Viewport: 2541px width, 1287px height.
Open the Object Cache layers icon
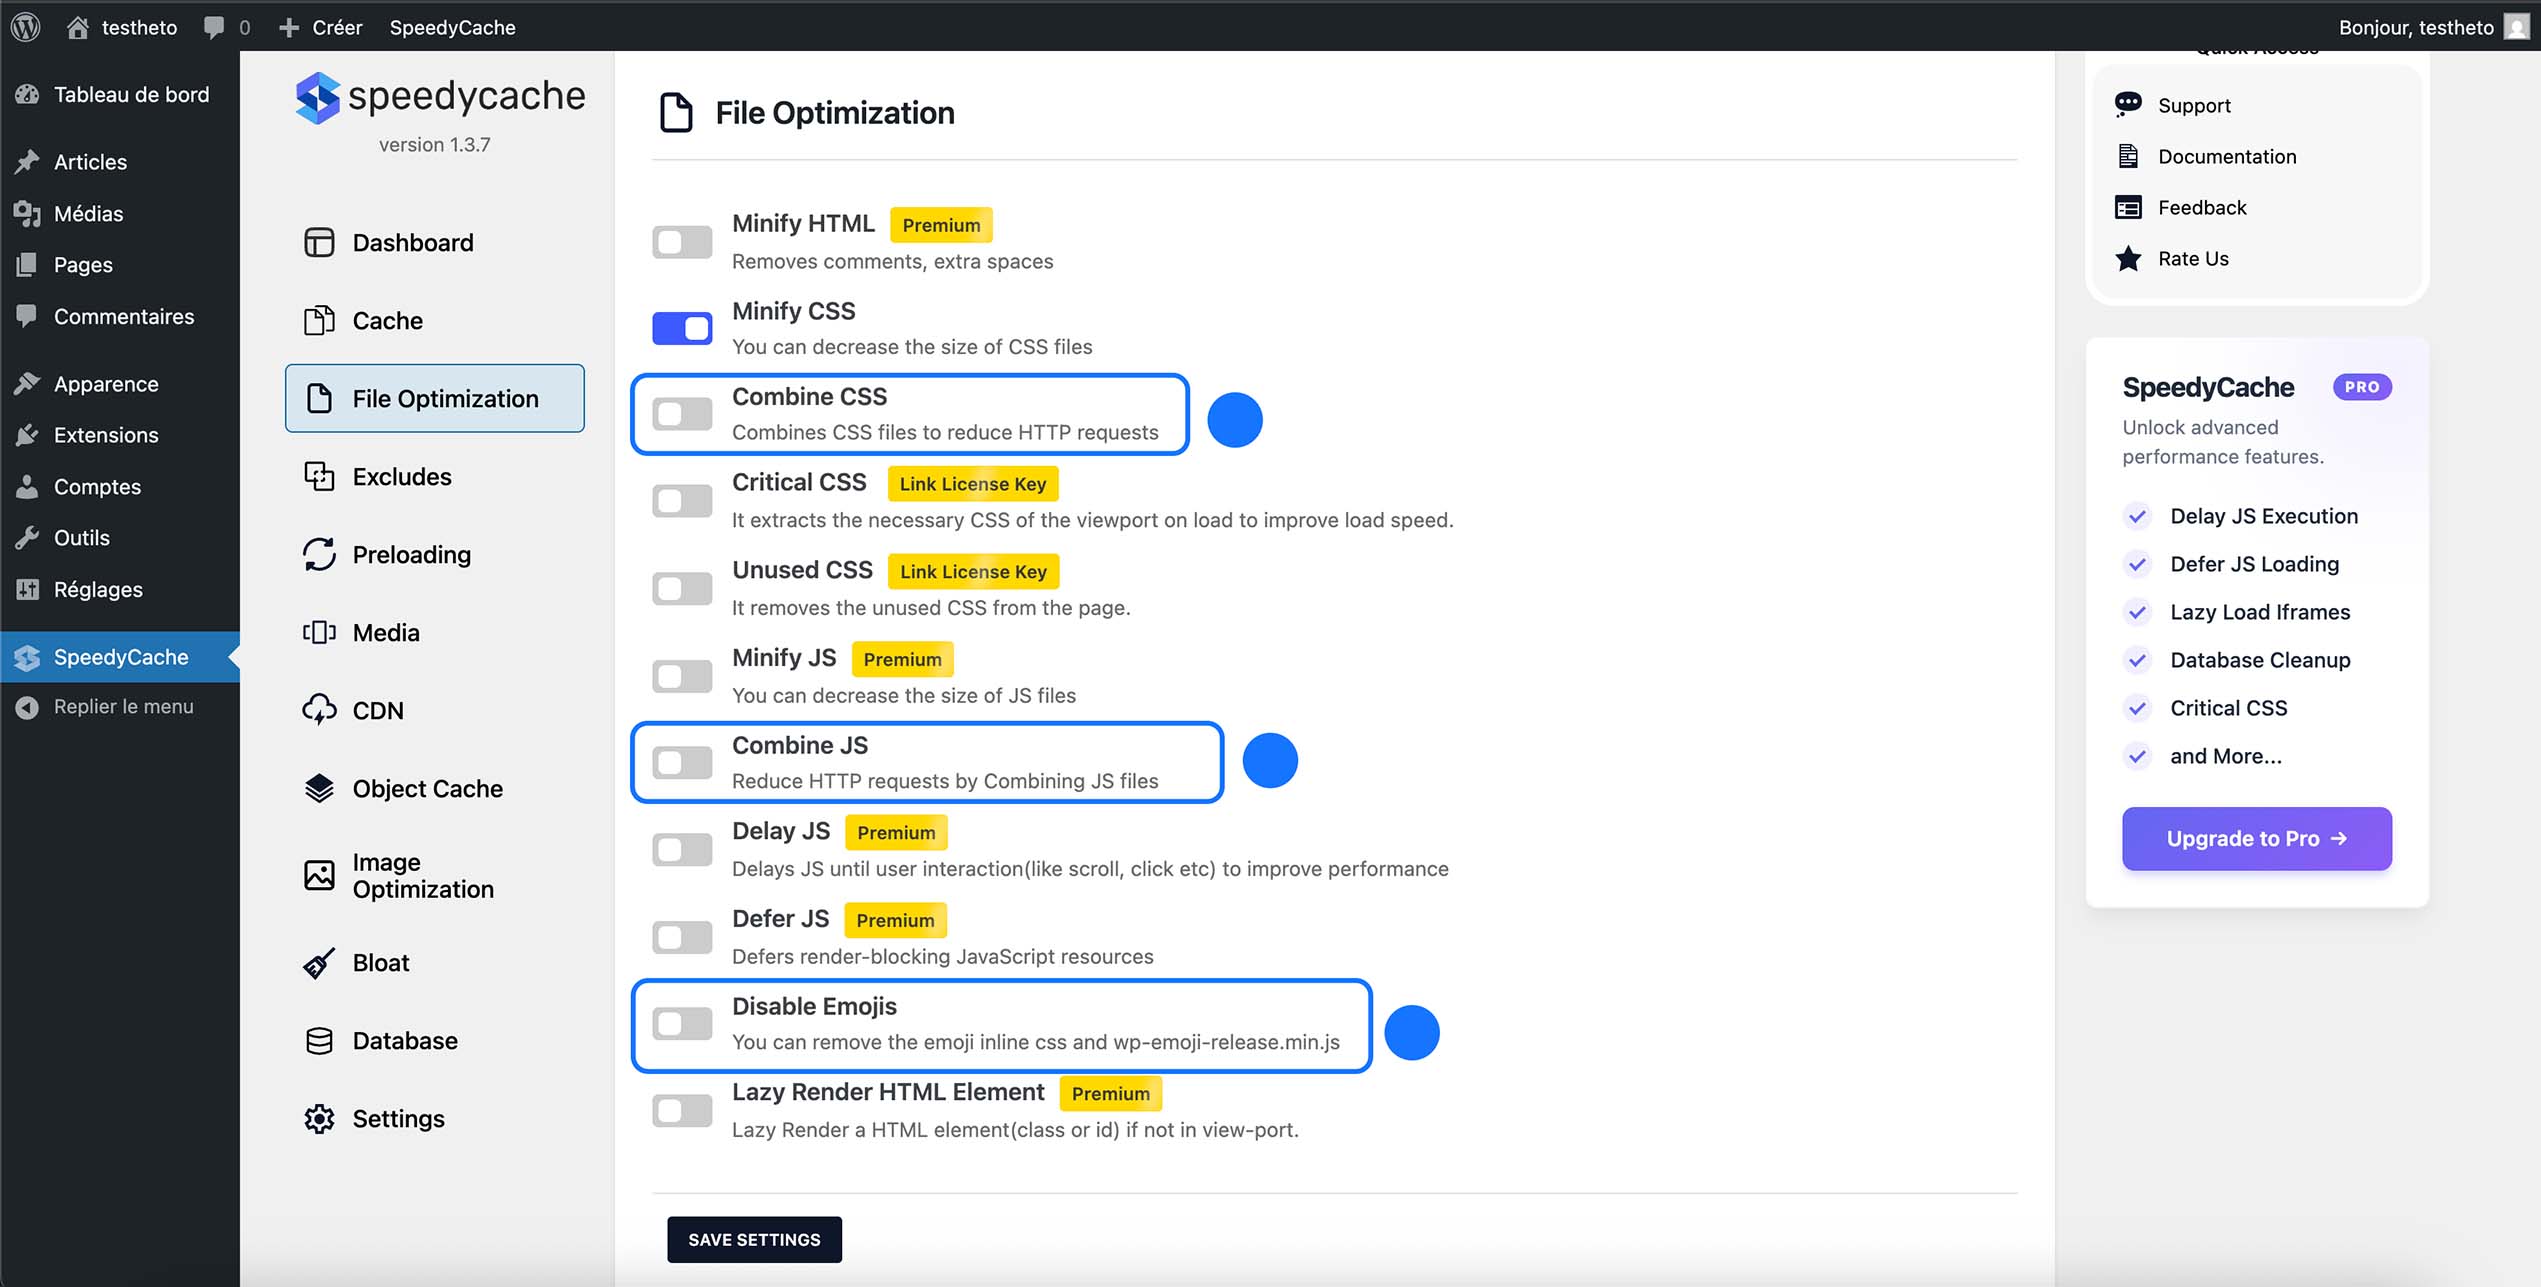(x=319, y=788)
